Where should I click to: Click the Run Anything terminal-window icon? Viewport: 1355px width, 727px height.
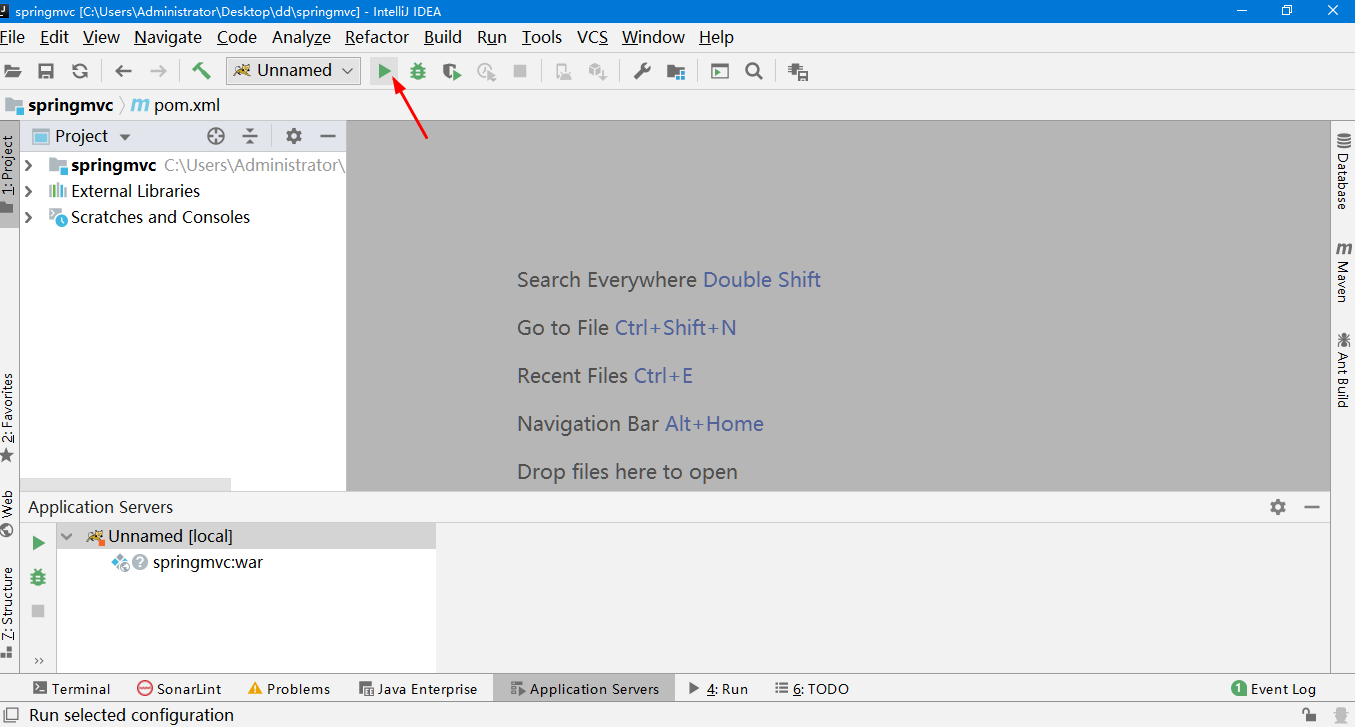[720, 71]
